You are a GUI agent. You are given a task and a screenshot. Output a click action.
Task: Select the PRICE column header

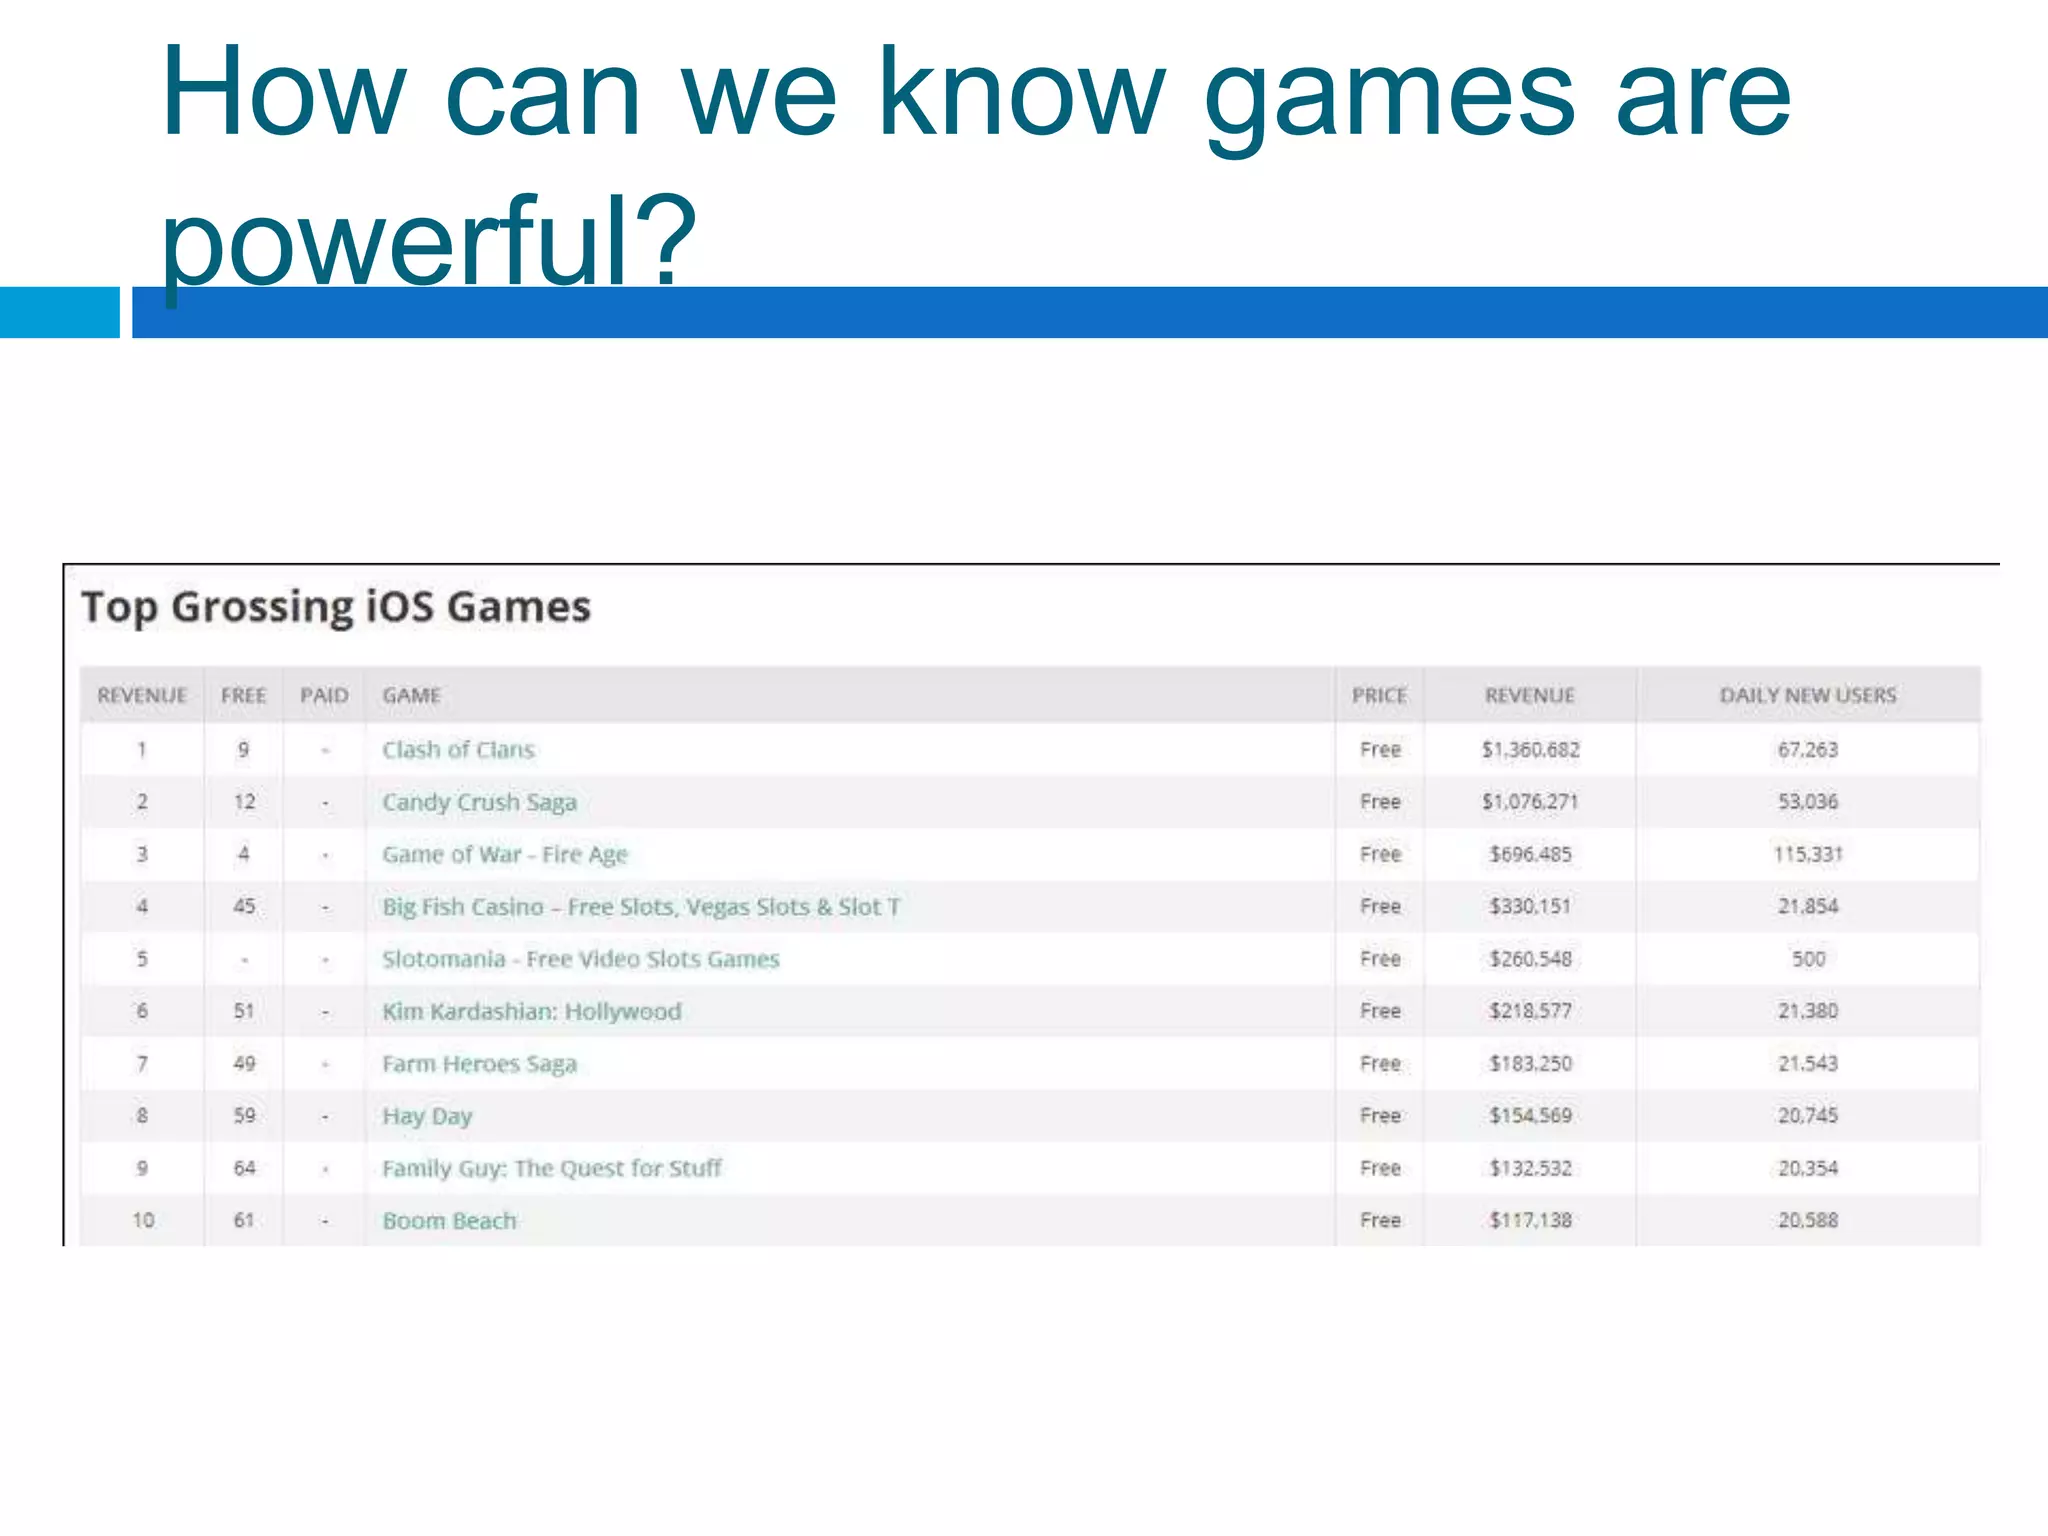(1380, 695)
